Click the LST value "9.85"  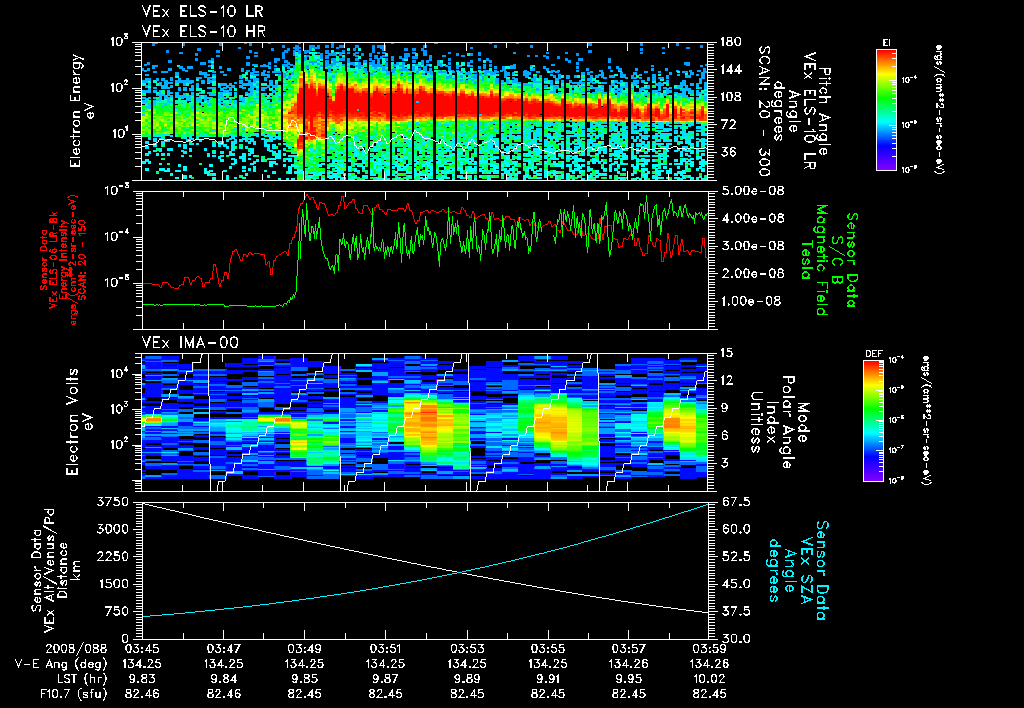tap(304, 679)
